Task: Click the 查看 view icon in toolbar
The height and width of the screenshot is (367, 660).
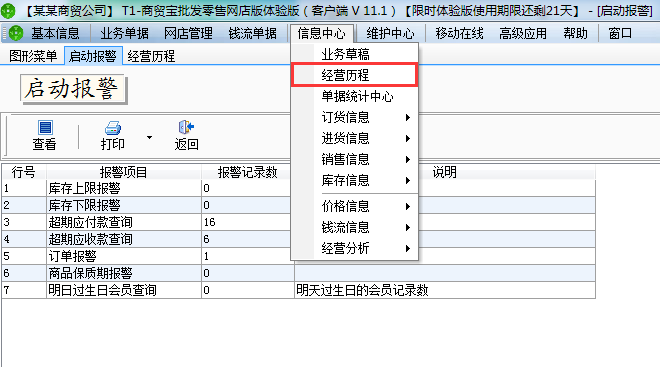Action: coord(45,127)
